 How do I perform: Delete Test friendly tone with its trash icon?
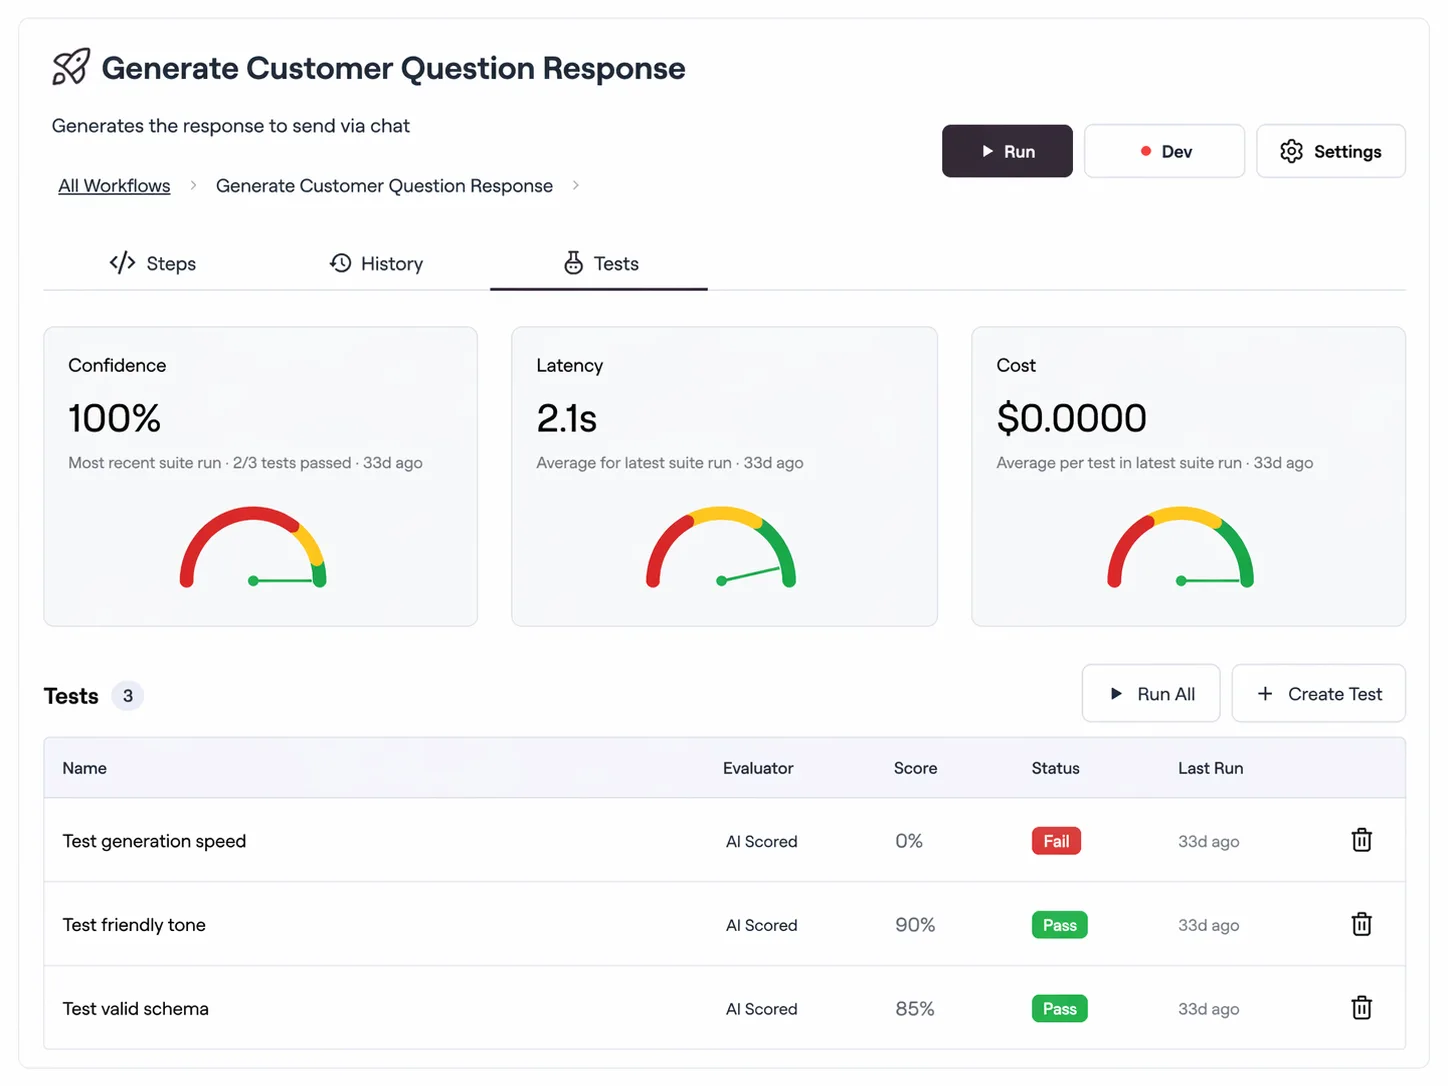[x=1361, y=924]
